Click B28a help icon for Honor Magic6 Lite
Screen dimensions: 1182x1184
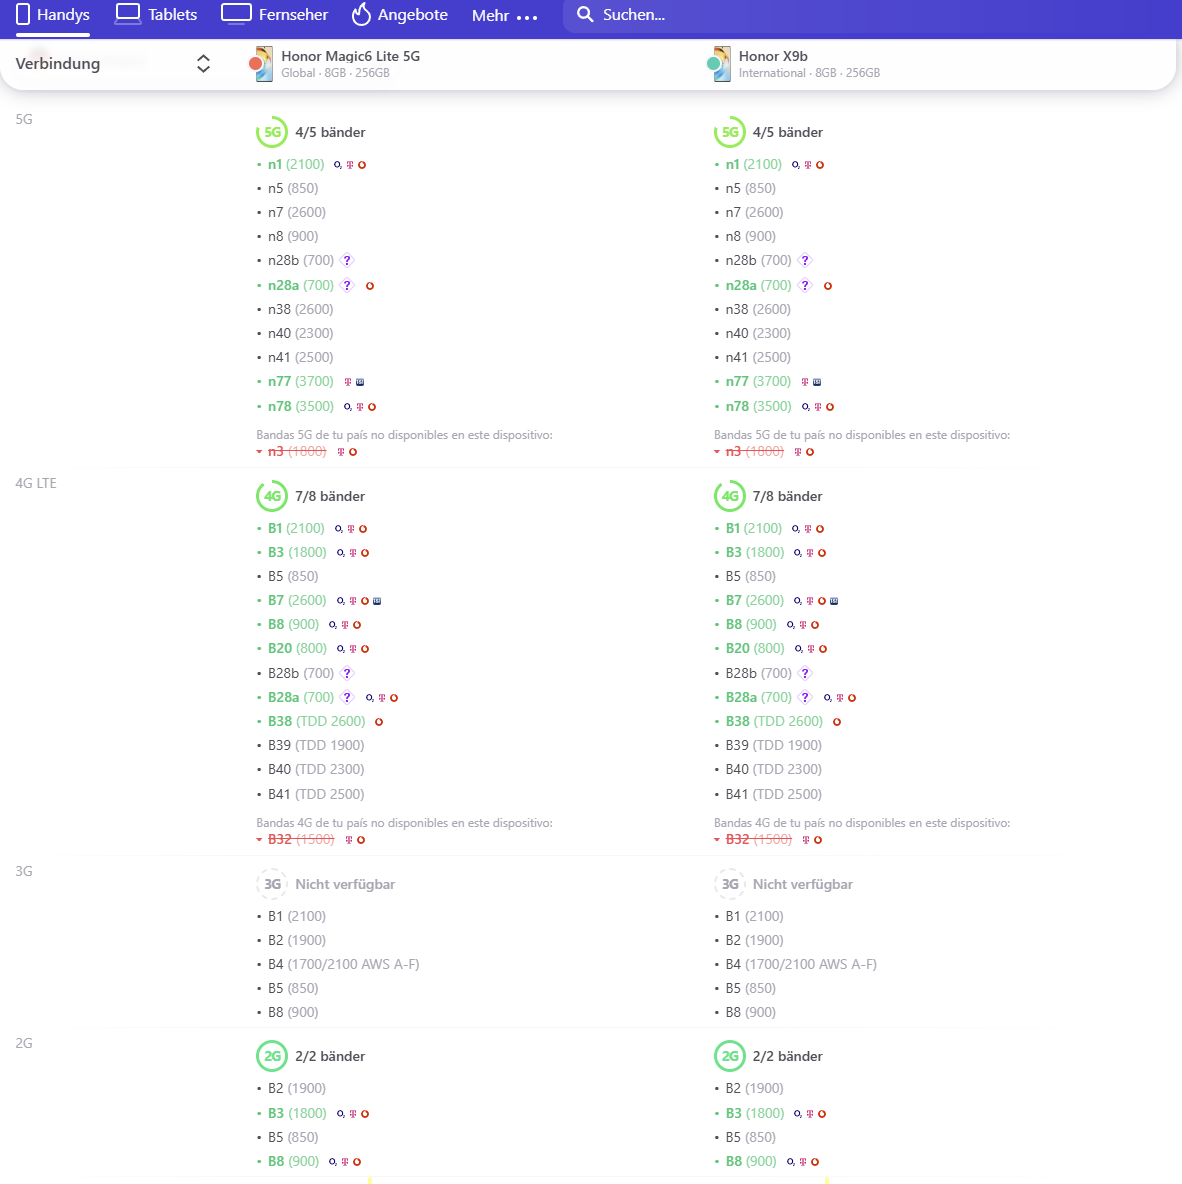pyautogui.click(x=347, y=698)
